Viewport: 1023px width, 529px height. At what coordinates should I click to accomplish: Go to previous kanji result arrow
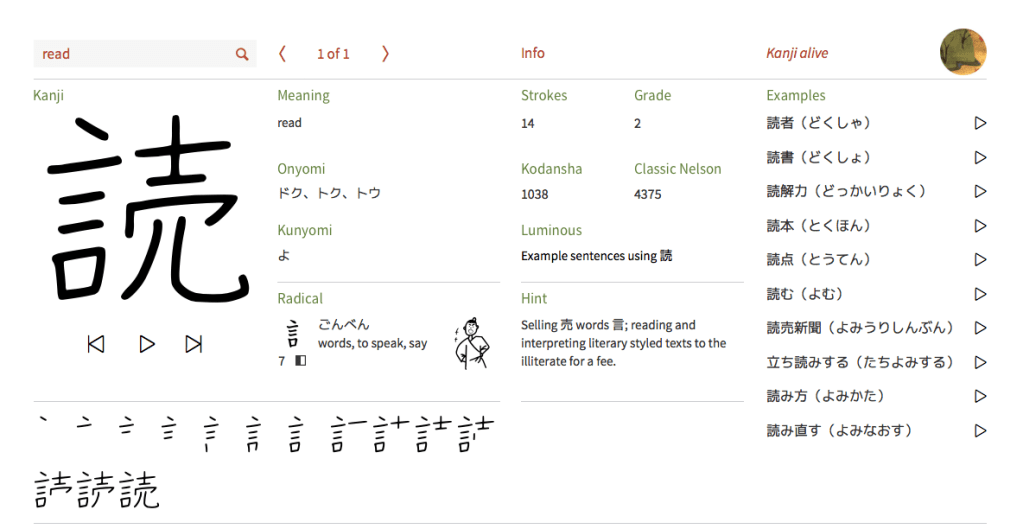(x=283, y=54)
